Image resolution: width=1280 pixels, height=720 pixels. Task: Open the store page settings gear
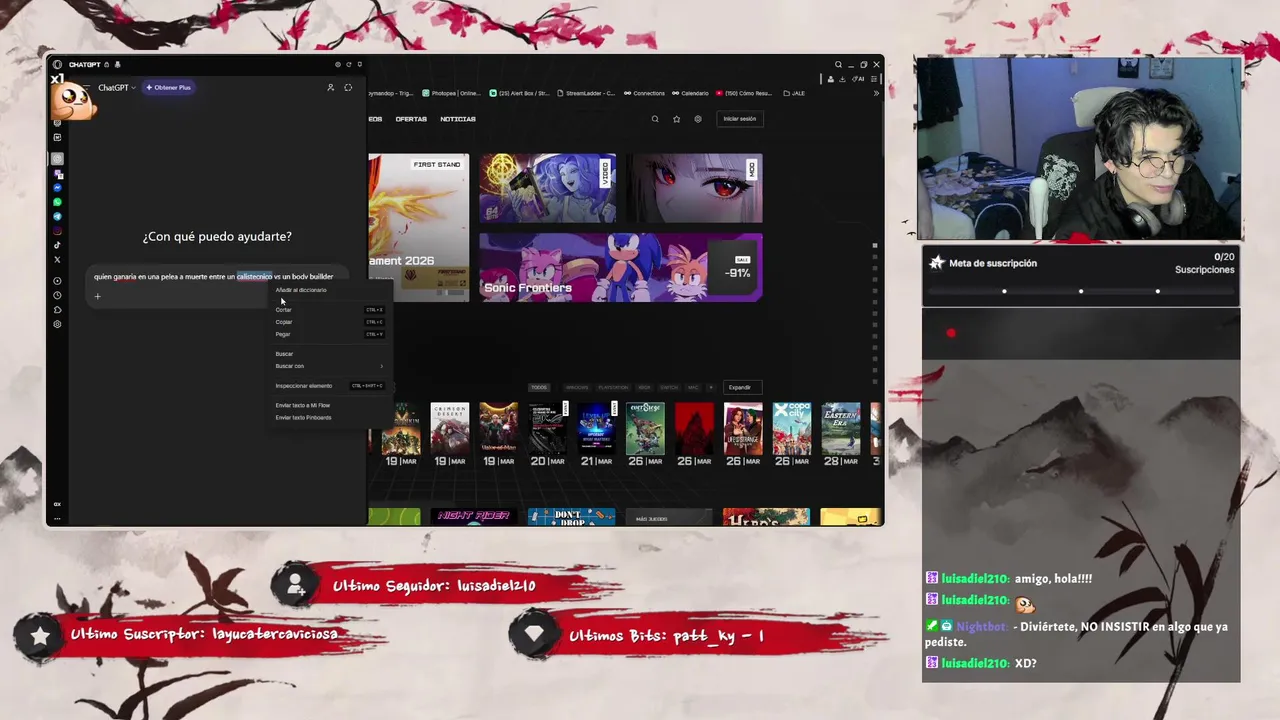[698, 119]
